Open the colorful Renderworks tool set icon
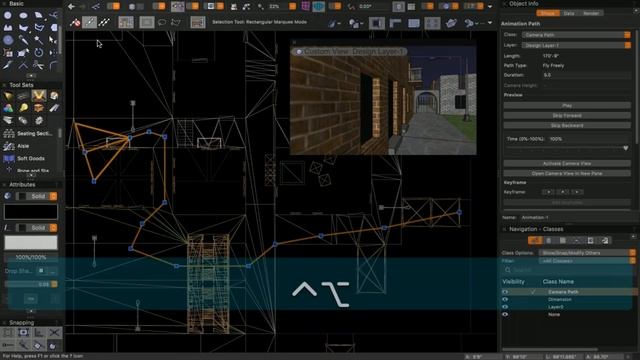Image resolution: width=640 pixels, height=360 pixels. 8,108
